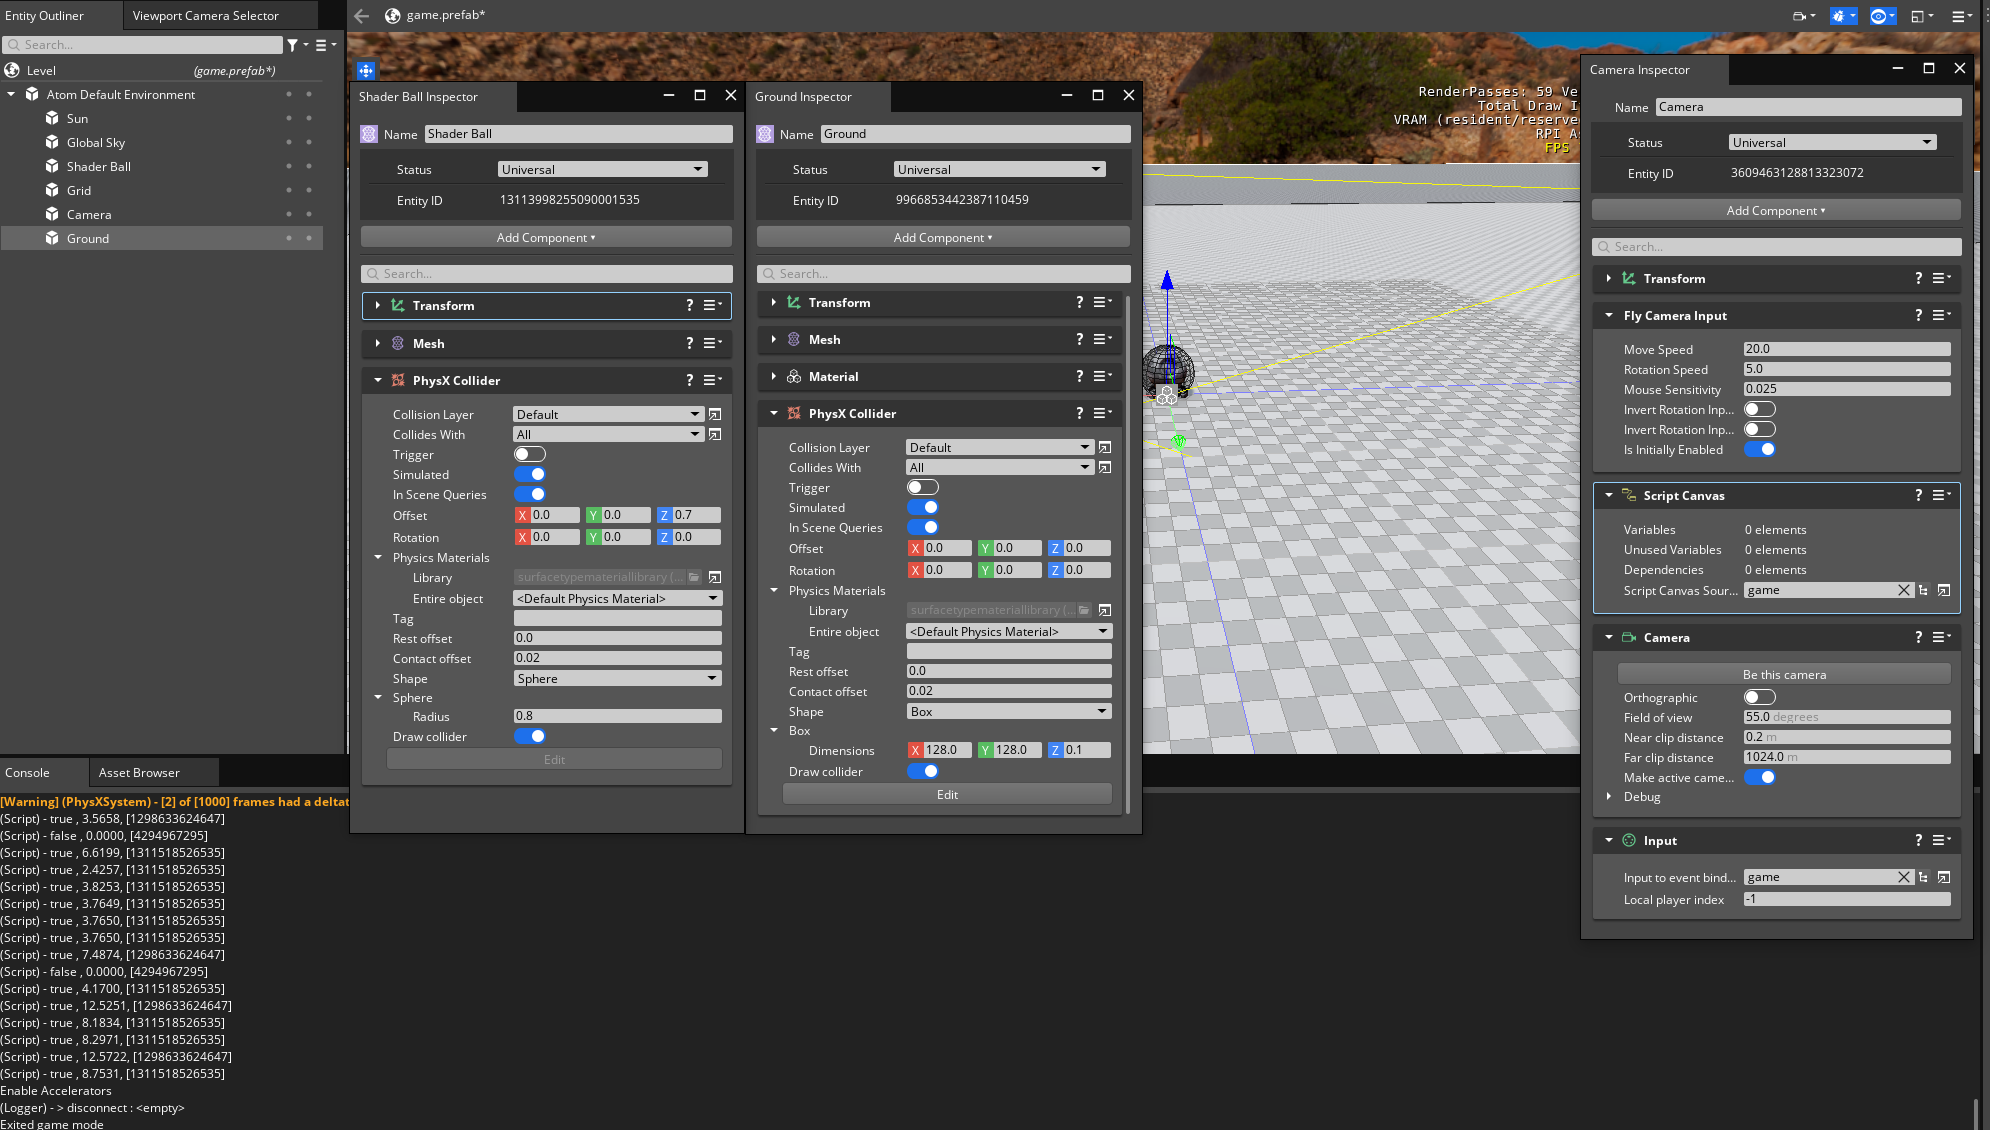The height and width of the screenshot is (1130, 1990).
Task: Open the Collision Layer dropdown for Shader Ball
Action: pos(607,413)
